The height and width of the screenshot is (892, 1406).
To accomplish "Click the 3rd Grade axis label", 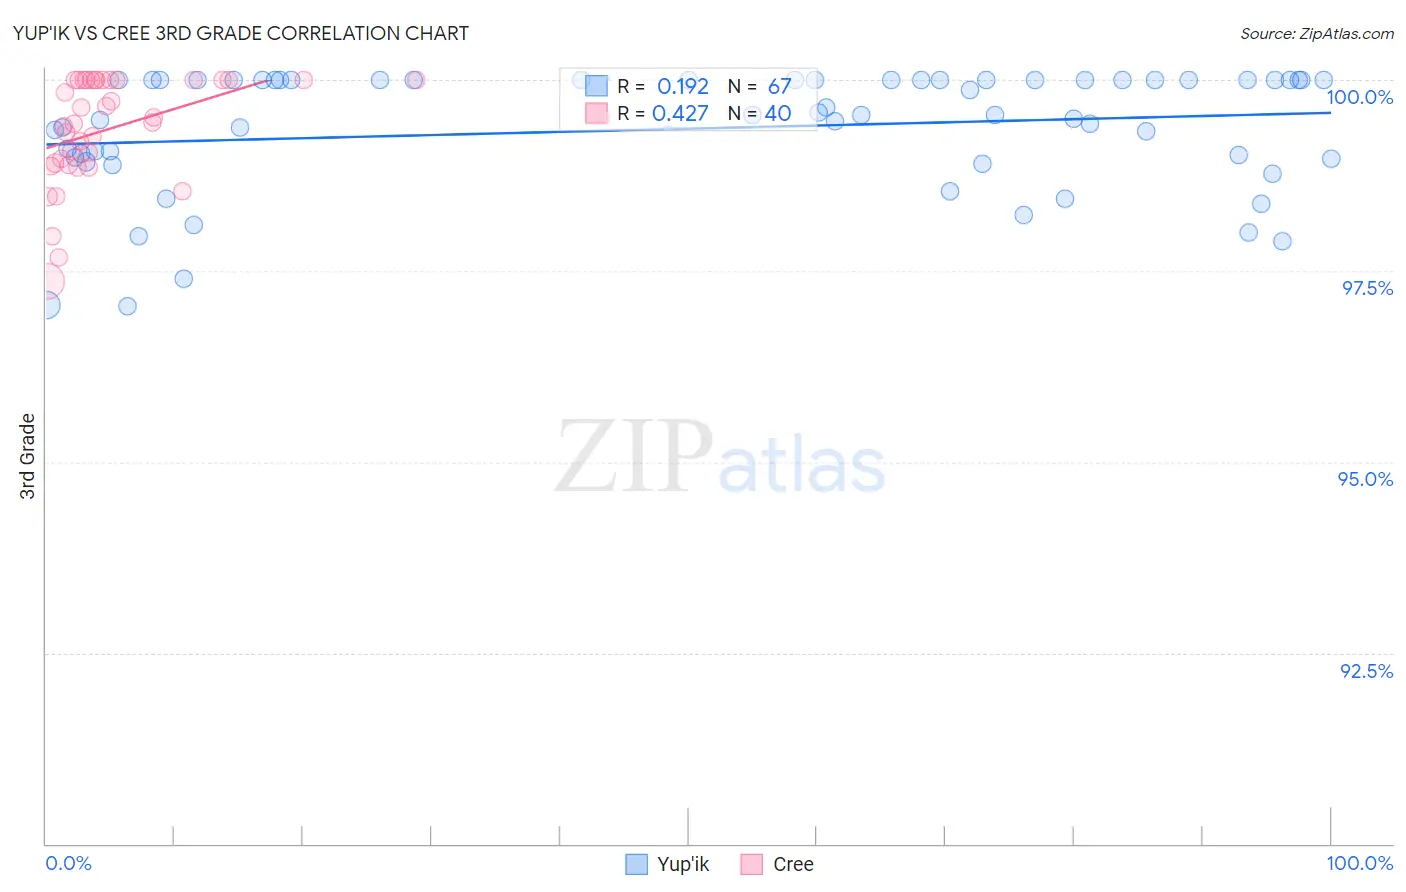I will coord(28,456).
